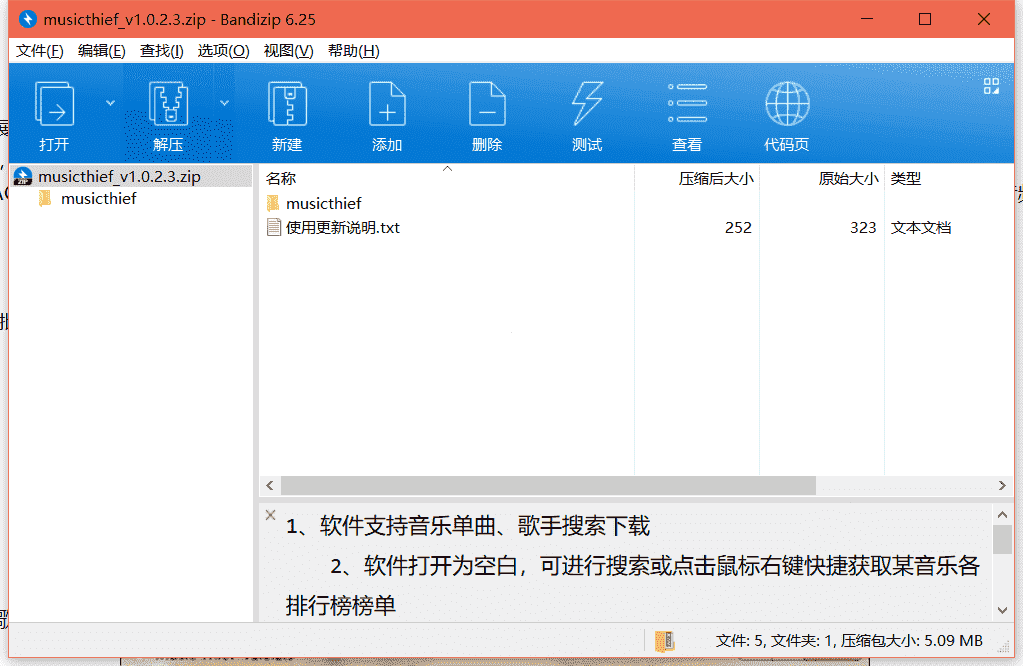The image size is (1023, 666).
Task: Open the 文件(F) menu
Action: tap(40, 51)
